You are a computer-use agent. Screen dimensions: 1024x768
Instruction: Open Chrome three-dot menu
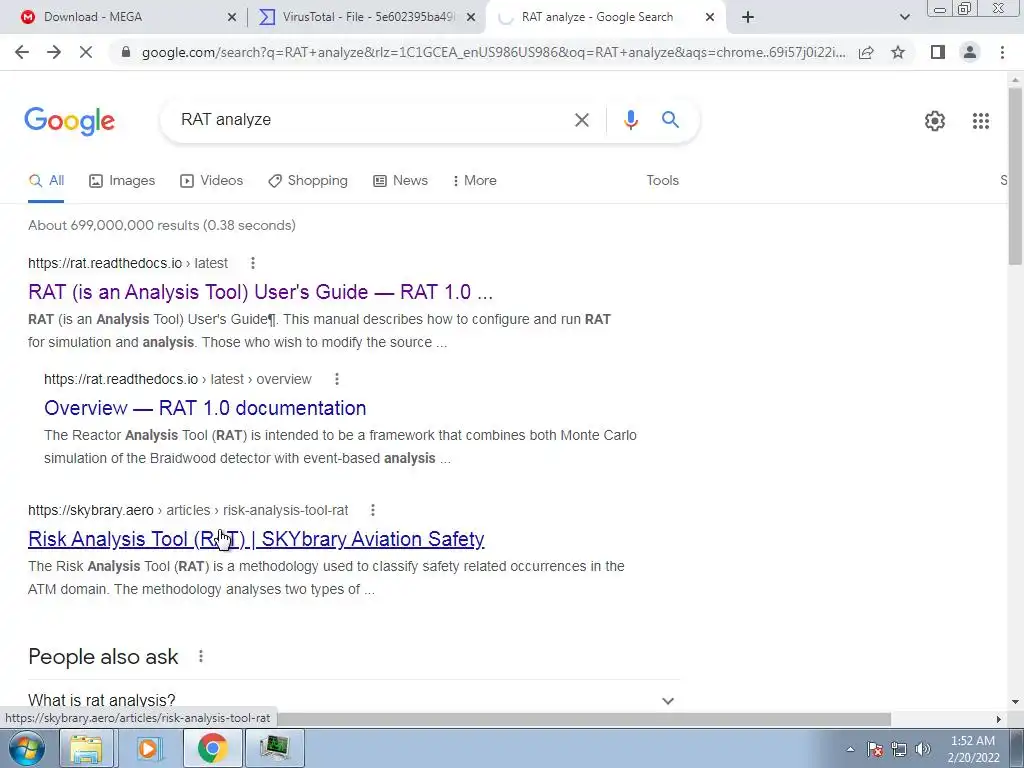pyautogui.click(x=1002, y=52)
